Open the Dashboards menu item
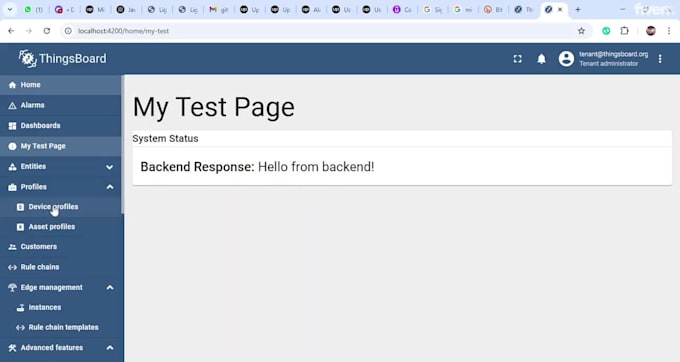The width and height of the screenshot is (680, 362). [x=61, y=126]
